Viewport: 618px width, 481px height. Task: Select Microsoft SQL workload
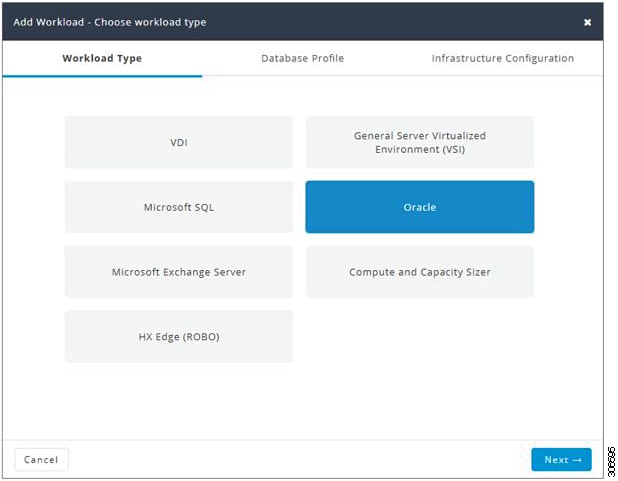[x=179, y=207]
